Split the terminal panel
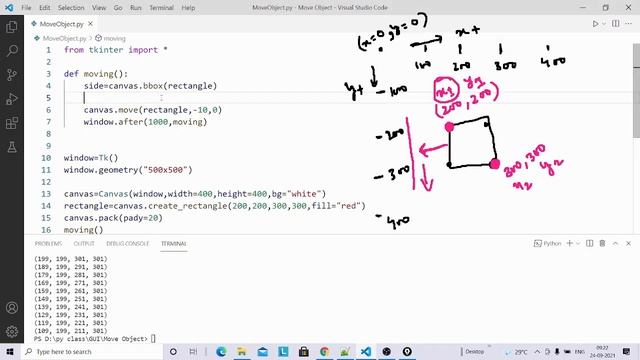This screenshot has width=640, height=360. (x=589, y=243)
